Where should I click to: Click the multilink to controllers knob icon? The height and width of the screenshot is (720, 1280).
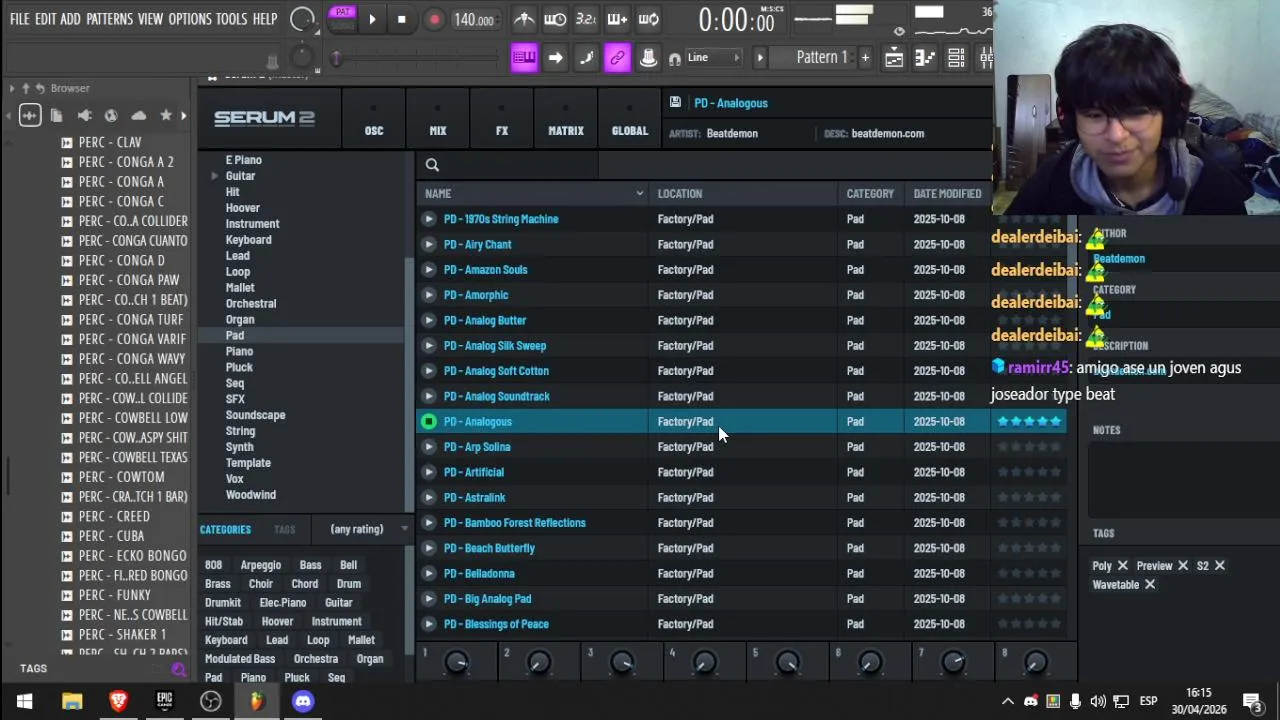coord(648,57)
